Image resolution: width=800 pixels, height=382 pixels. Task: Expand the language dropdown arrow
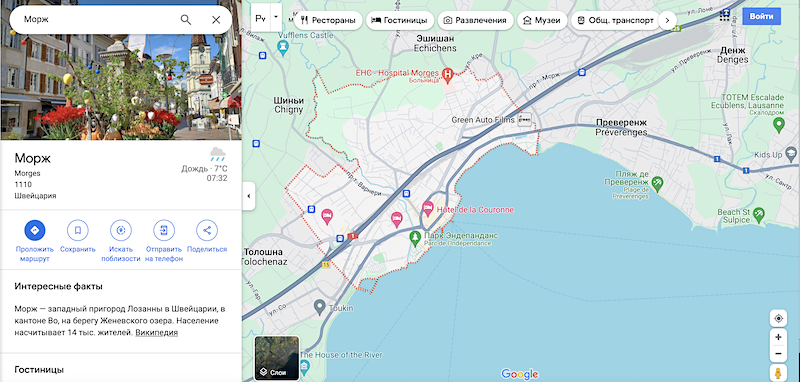pyautogui.click(x=276, y=16)
